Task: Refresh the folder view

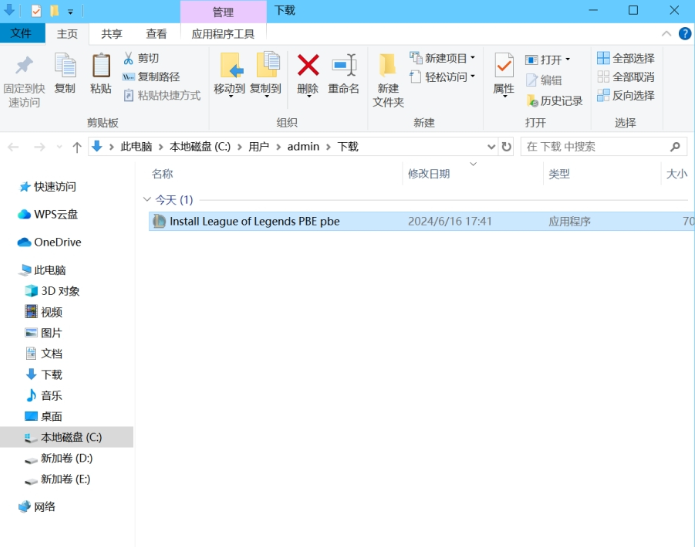Action: (506, 147)
